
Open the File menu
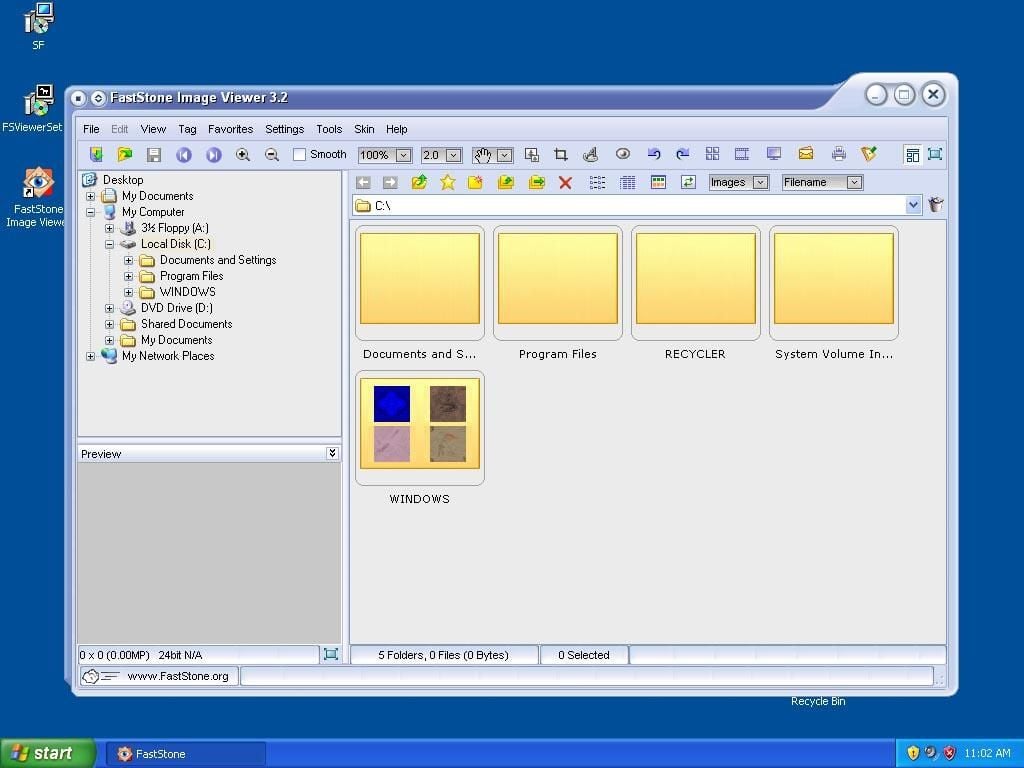coord(91,129)
